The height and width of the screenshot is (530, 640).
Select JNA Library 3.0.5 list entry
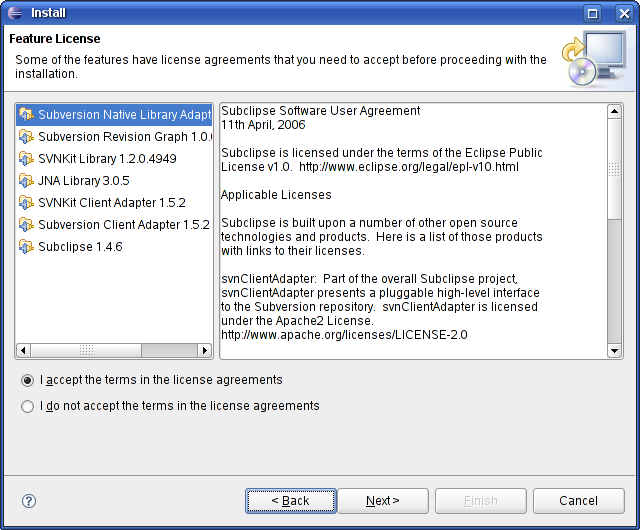click(84, 180)
